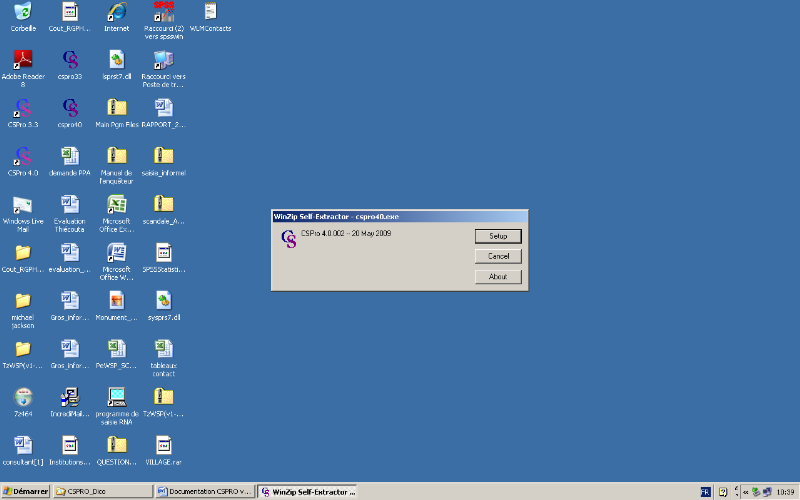Select the 7z464 installer icon
800x500 pixels.
point(23,402)
